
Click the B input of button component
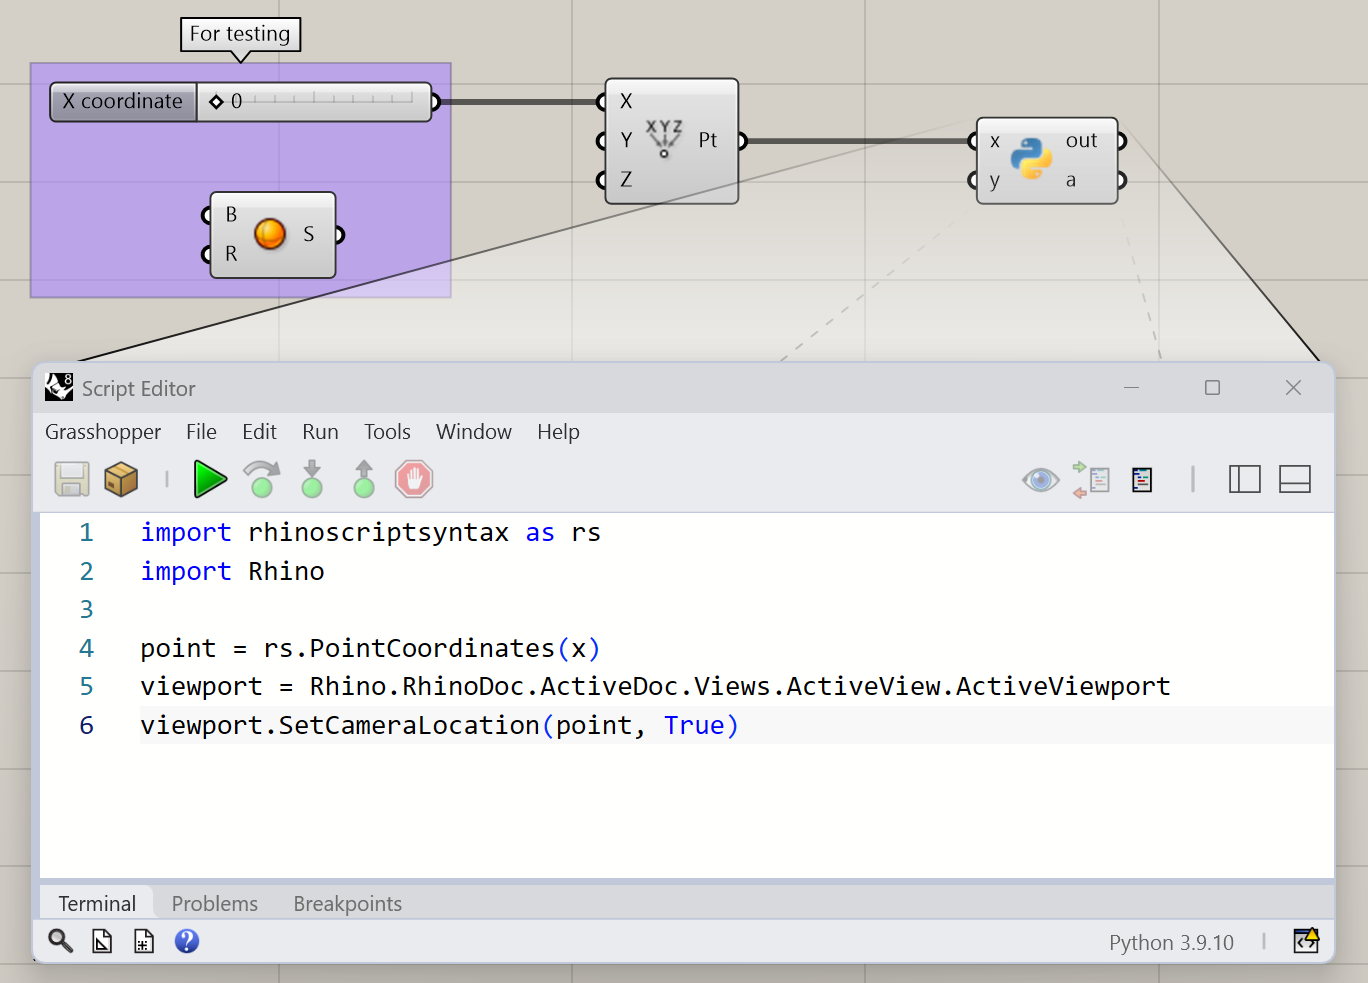[x=231, y=215]
